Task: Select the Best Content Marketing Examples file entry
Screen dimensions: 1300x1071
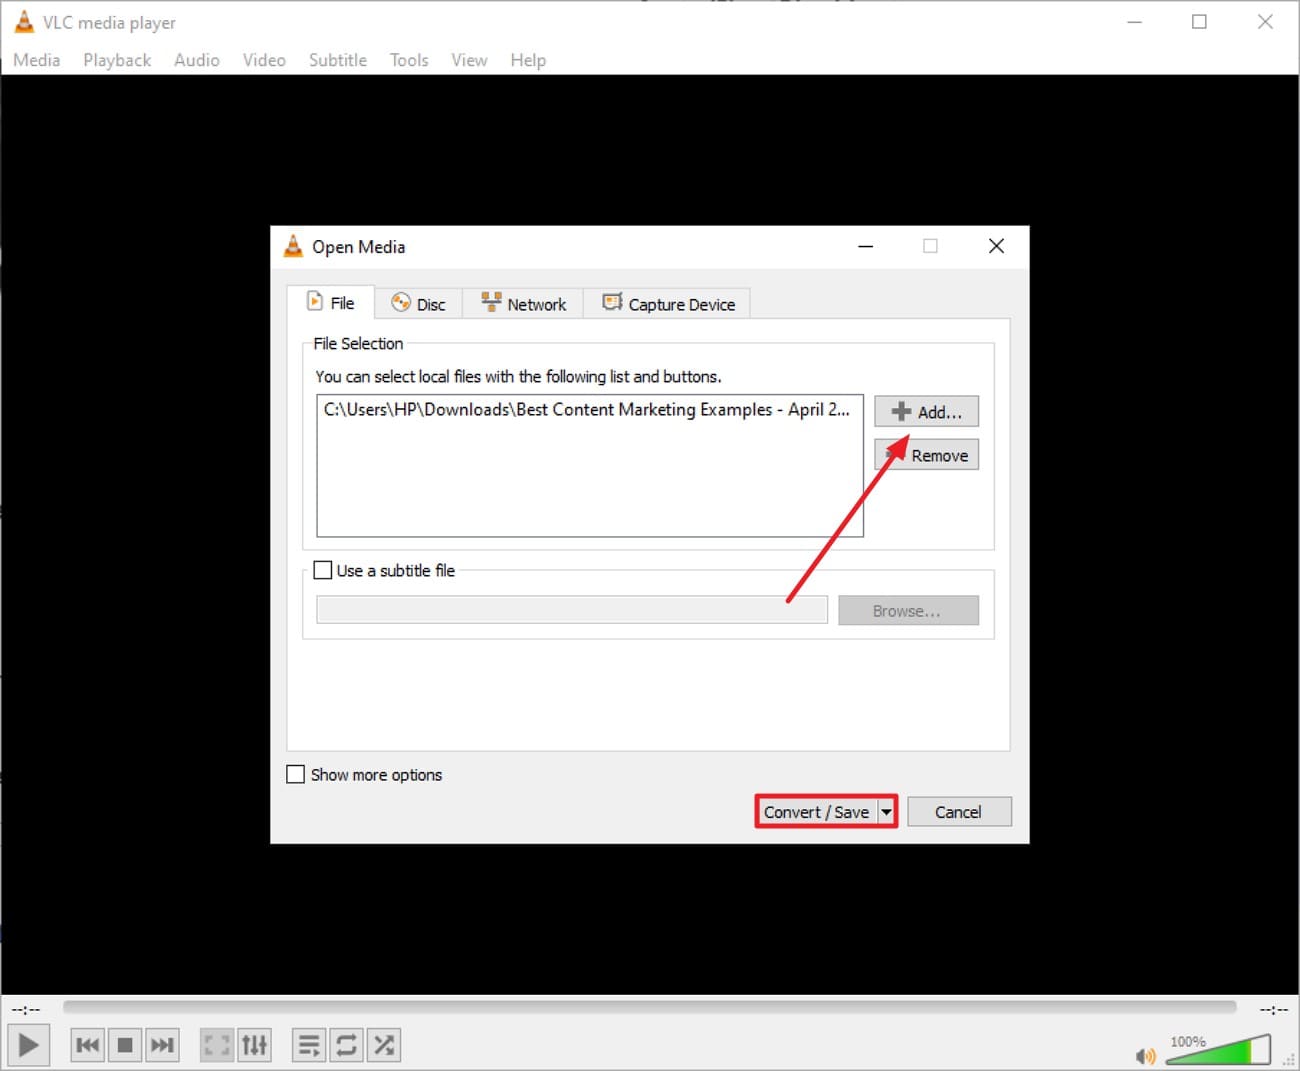Action: (x=587, y=409)
